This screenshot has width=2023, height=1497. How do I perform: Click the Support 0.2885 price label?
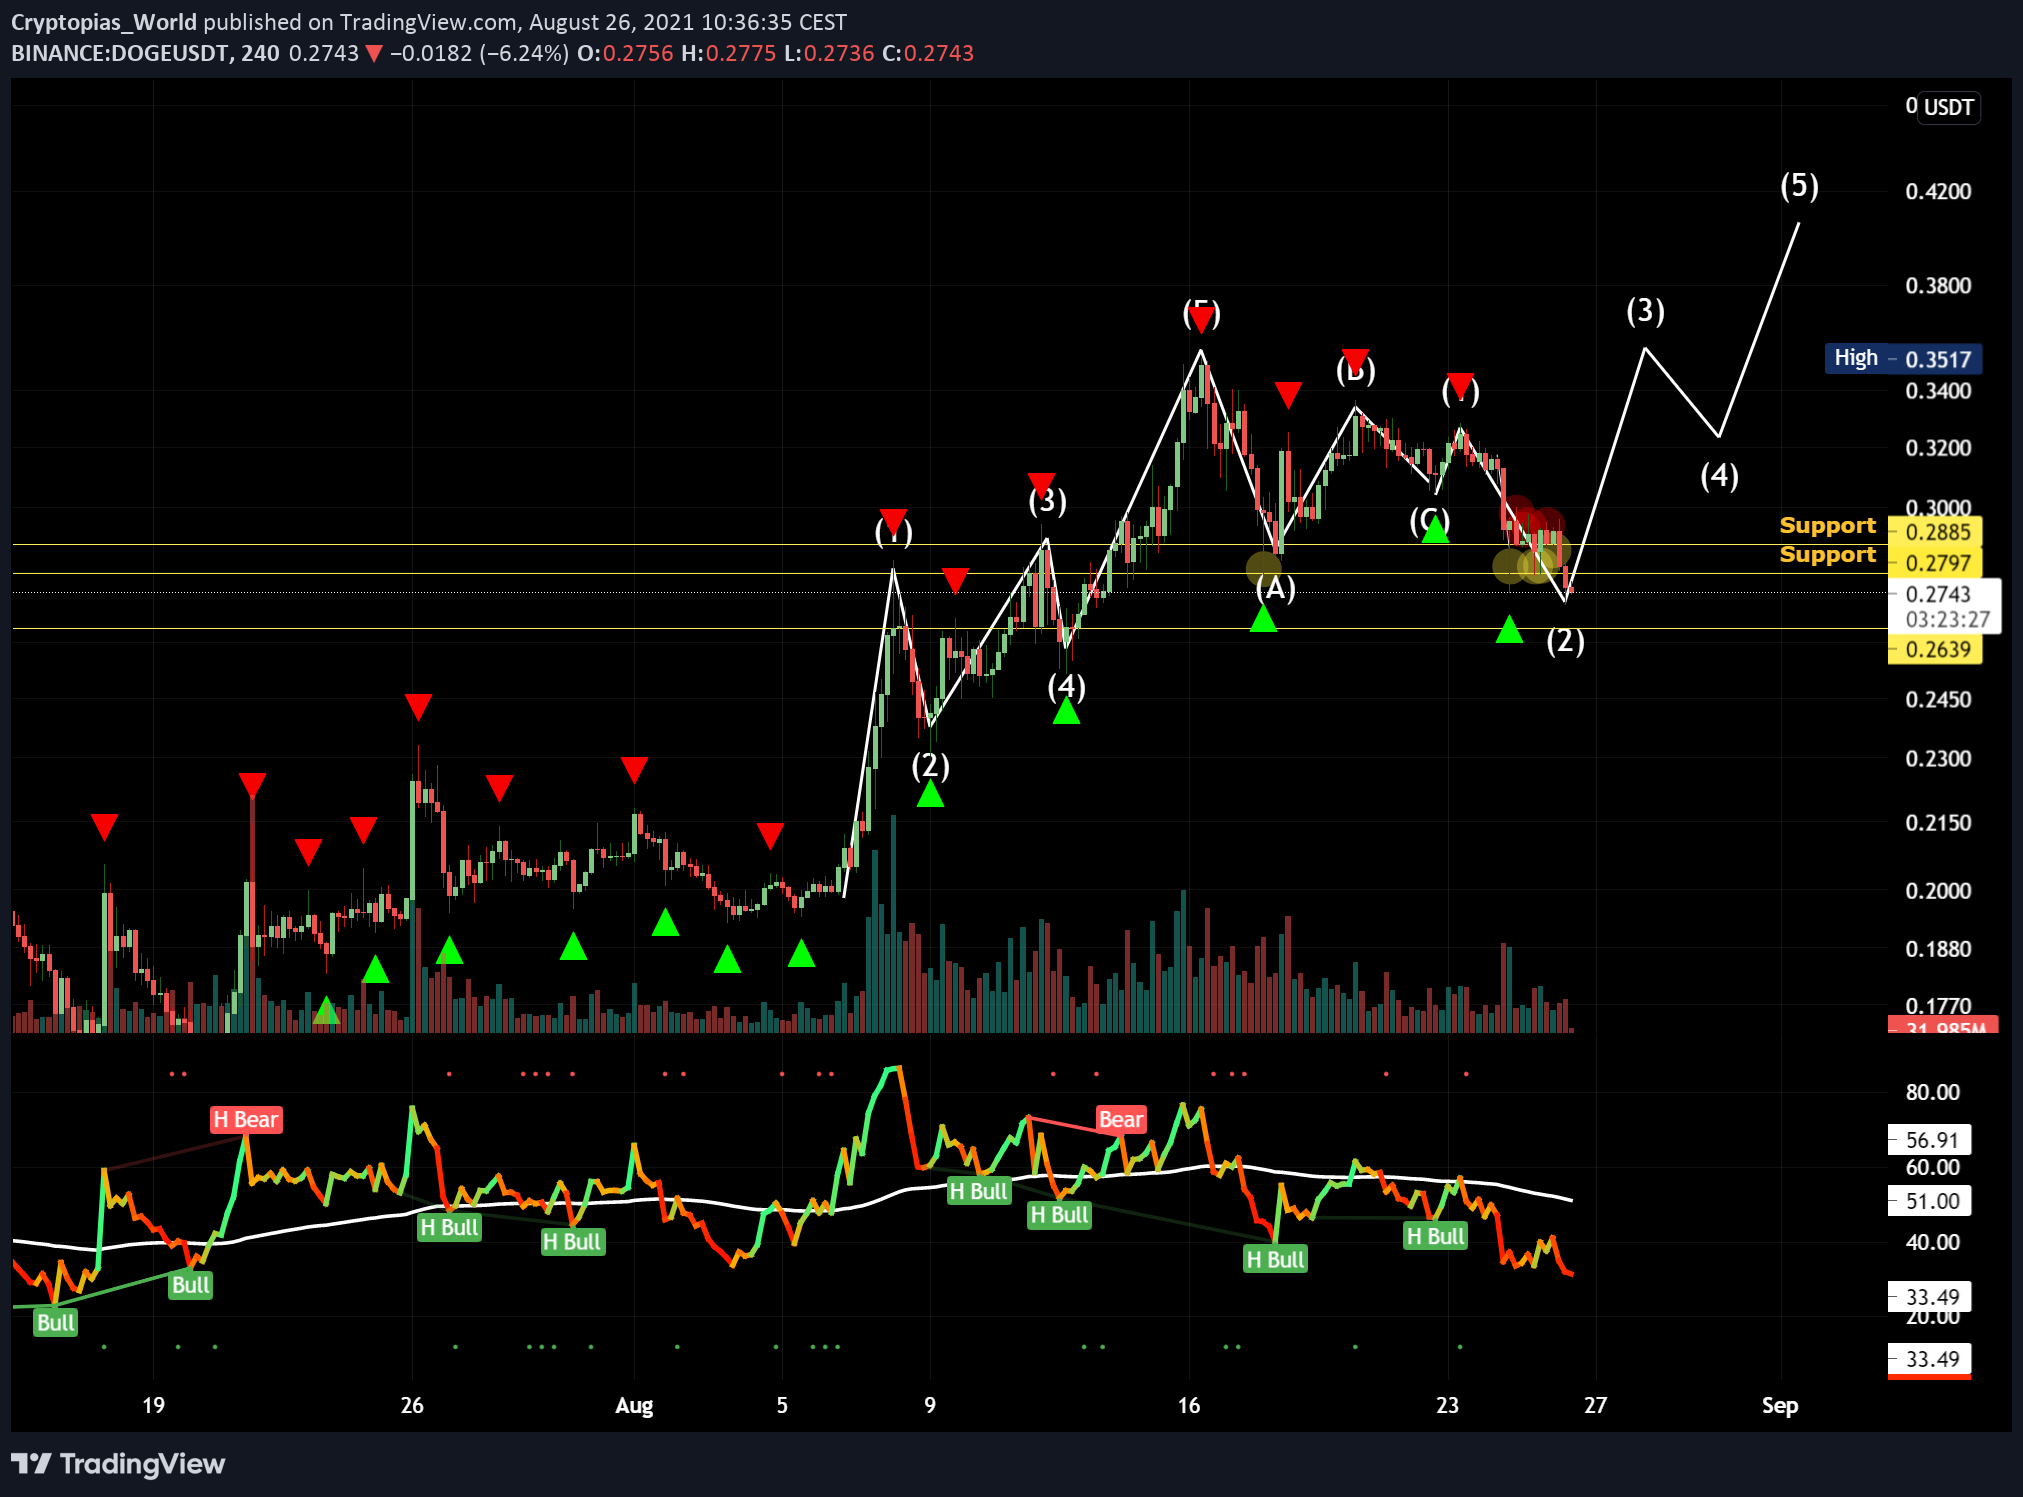pos(1934,532)
